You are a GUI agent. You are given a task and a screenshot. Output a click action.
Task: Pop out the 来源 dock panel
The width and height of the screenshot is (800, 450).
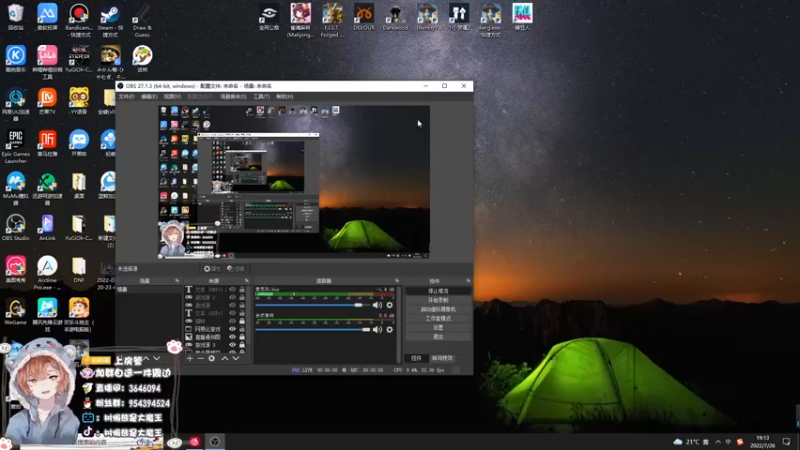pyautogui.click(x=246, y=281)
